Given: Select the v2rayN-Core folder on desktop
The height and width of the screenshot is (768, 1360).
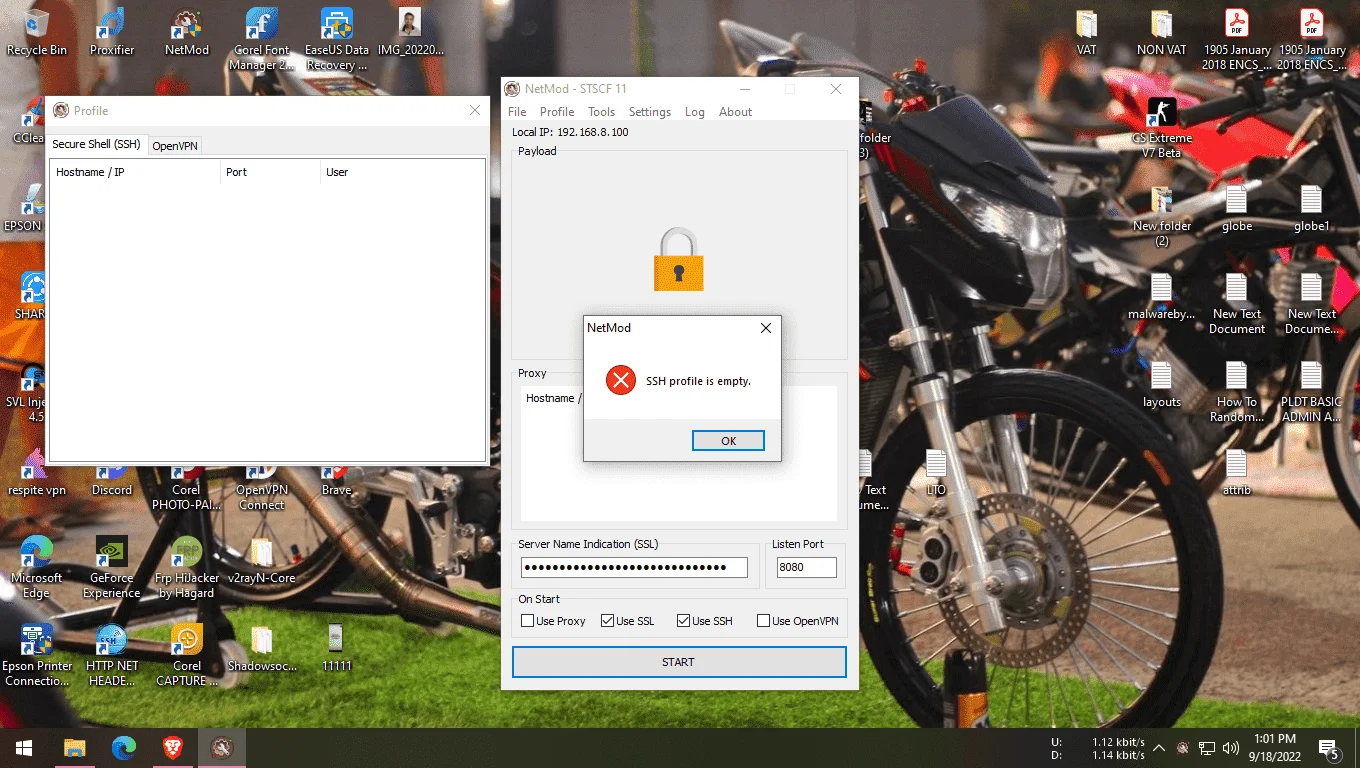Looking at the screenshot, I should pos(262,560).
